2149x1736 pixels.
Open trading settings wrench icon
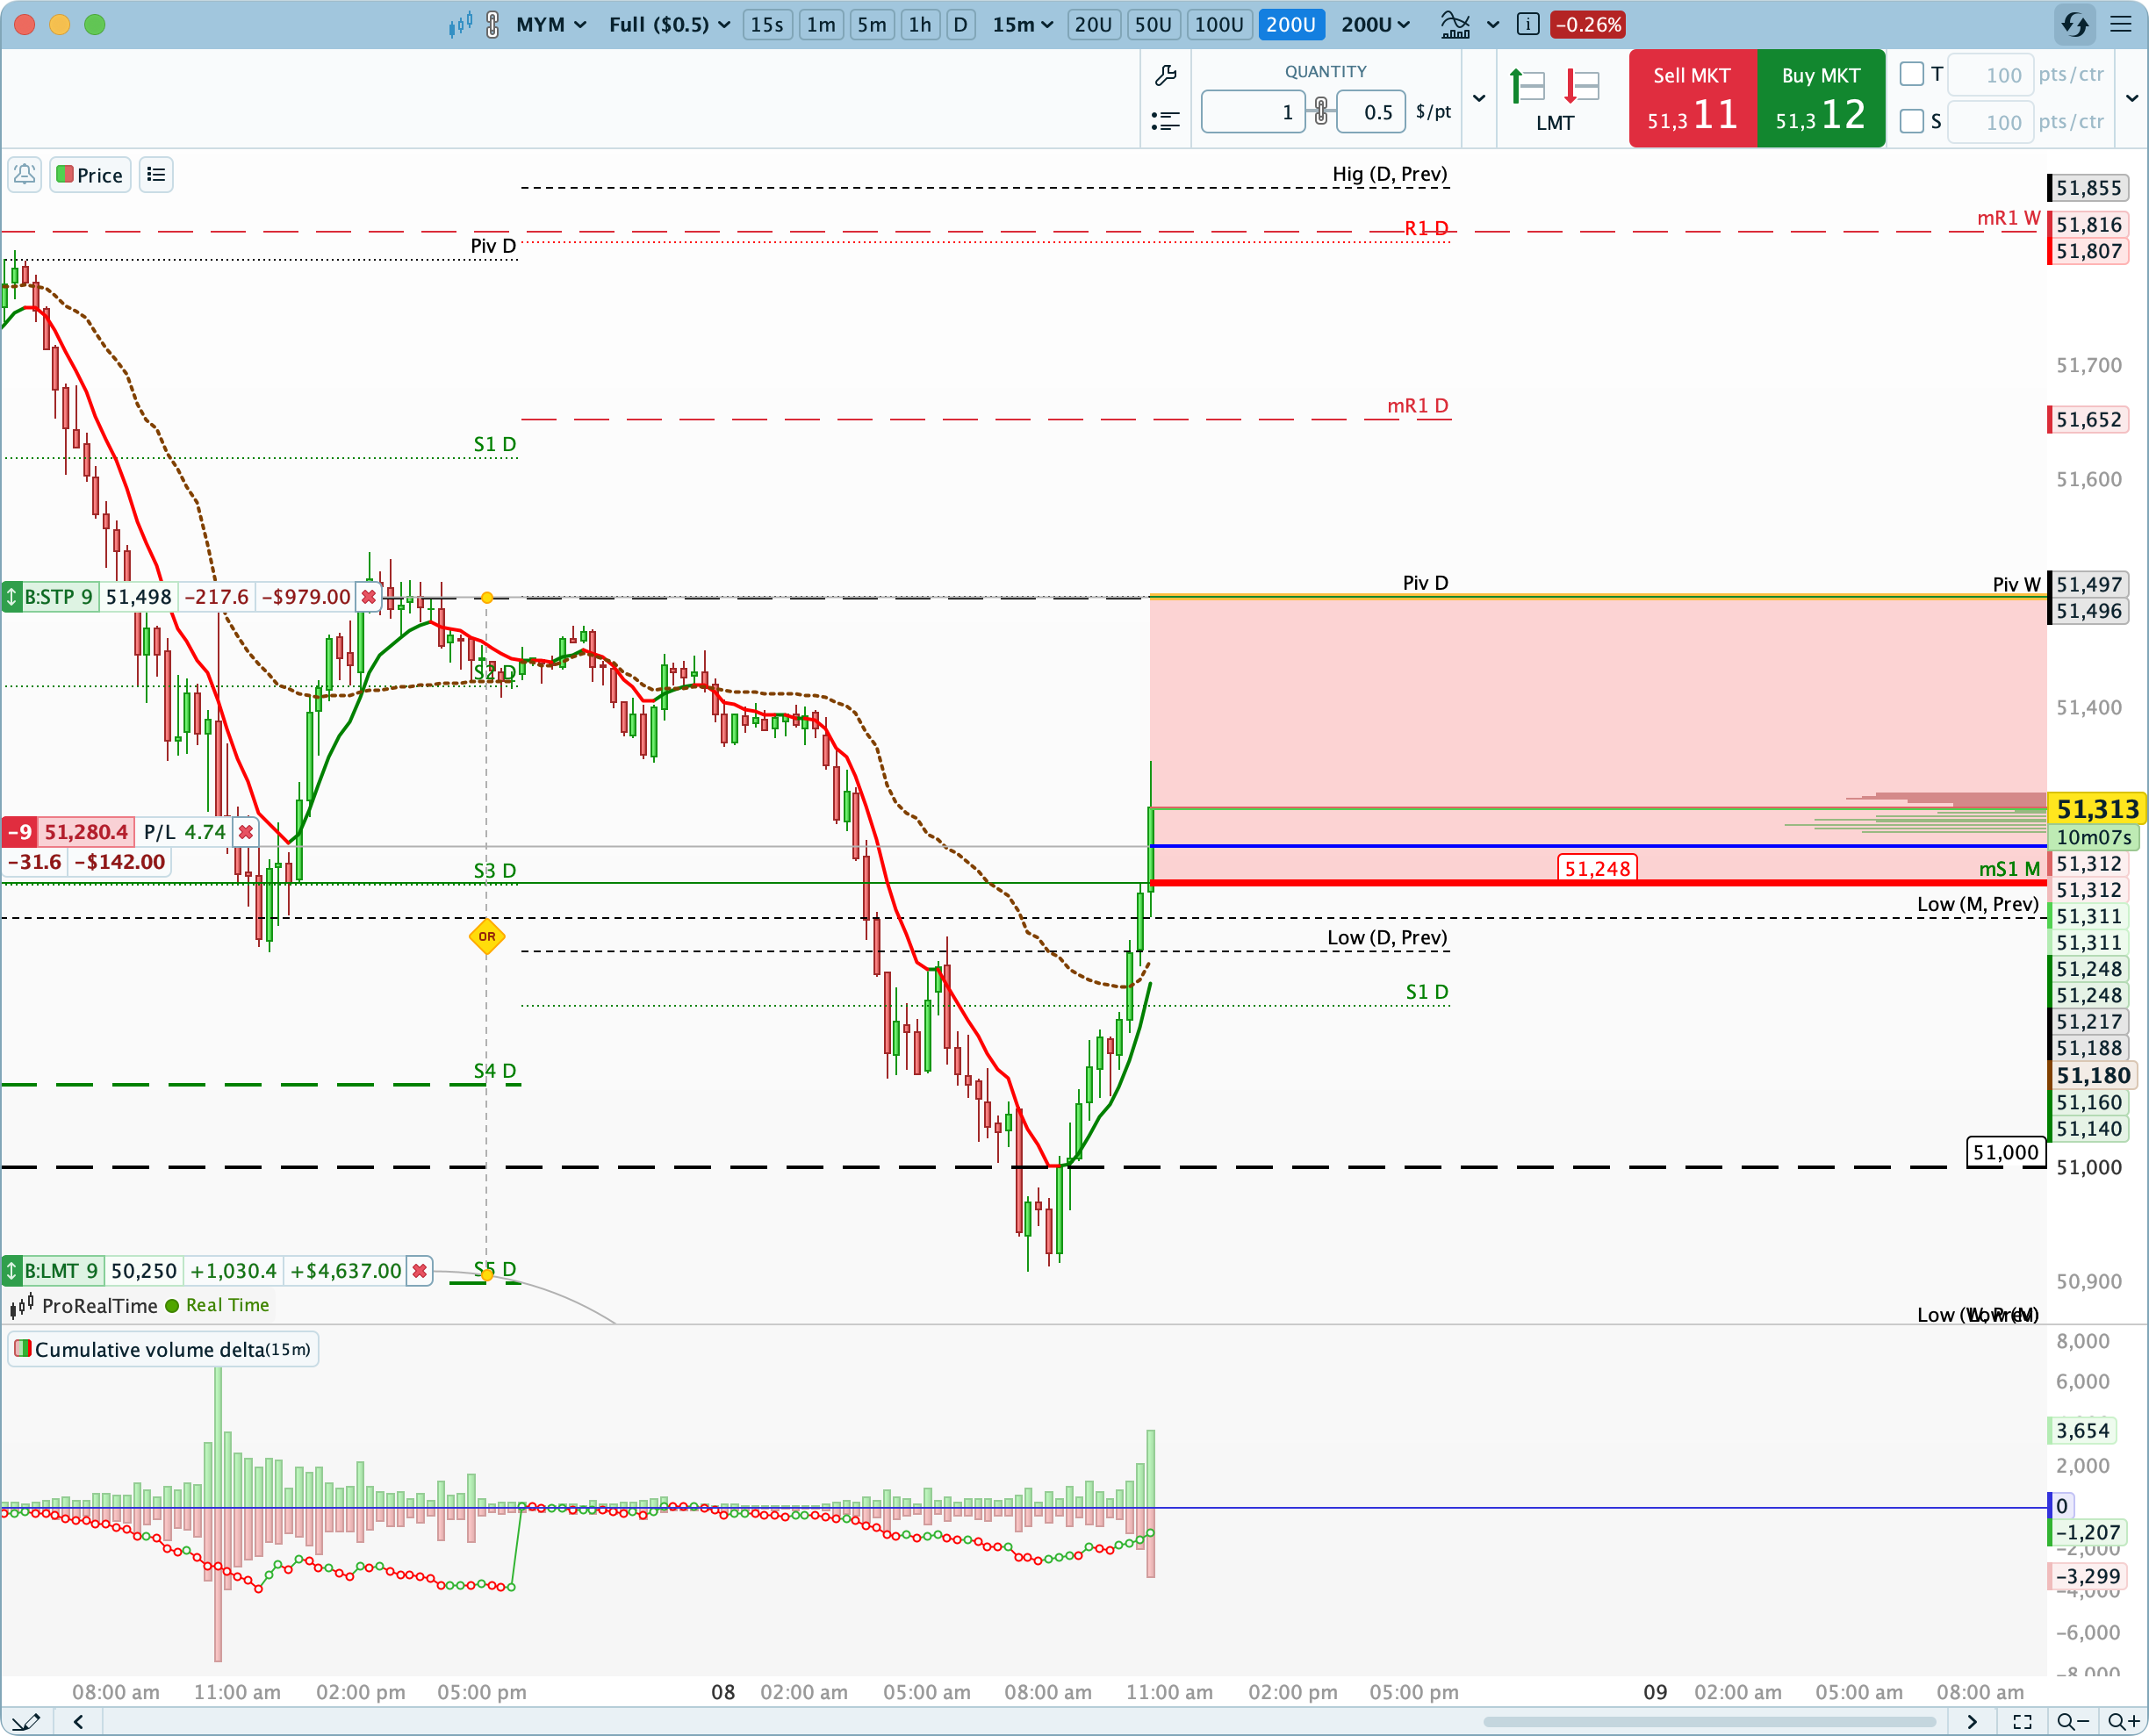click(x=1165, y=76)
